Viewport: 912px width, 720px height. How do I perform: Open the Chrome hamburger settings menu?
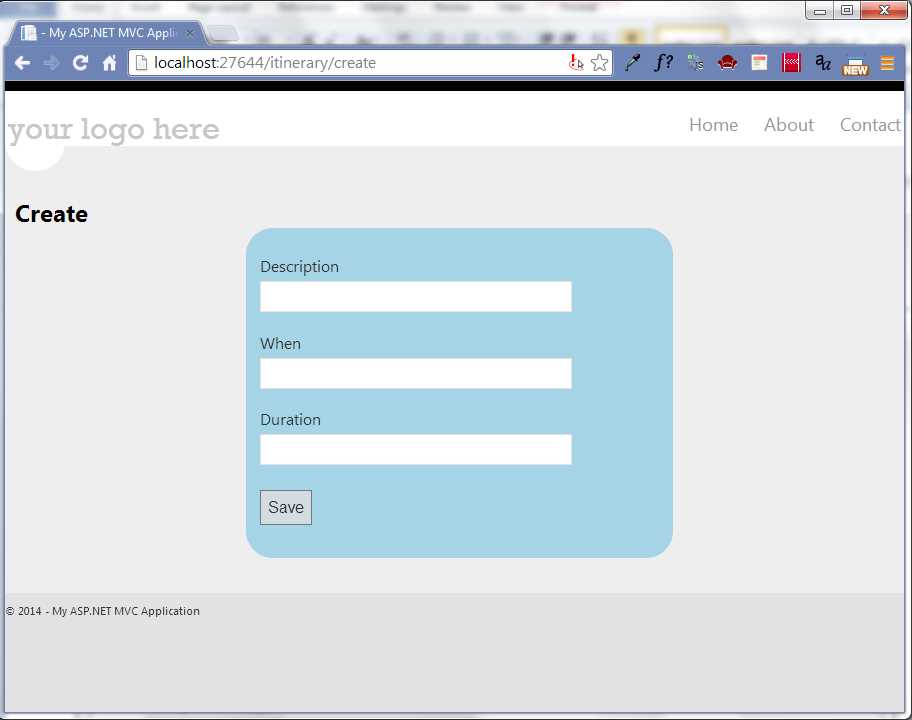(887, 62)
